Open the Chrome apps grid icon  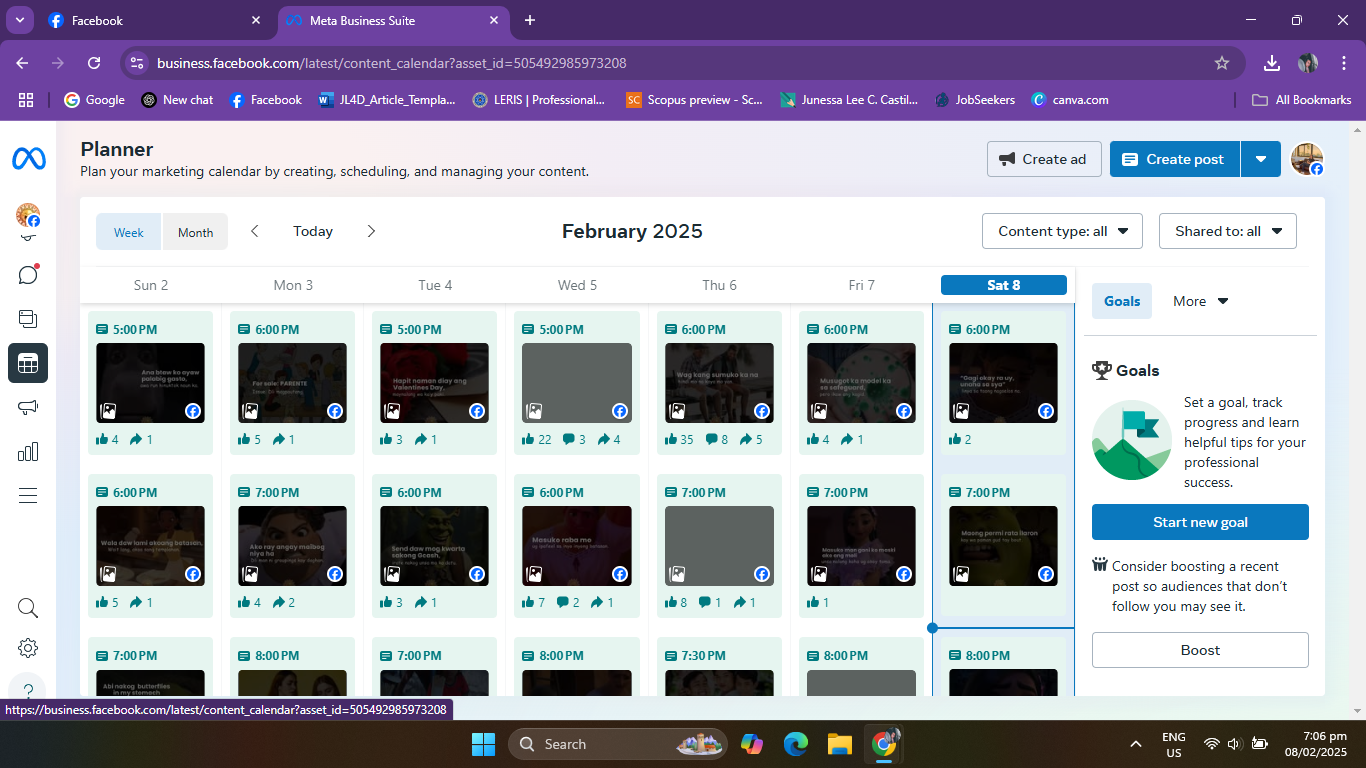tap(26, 100)
